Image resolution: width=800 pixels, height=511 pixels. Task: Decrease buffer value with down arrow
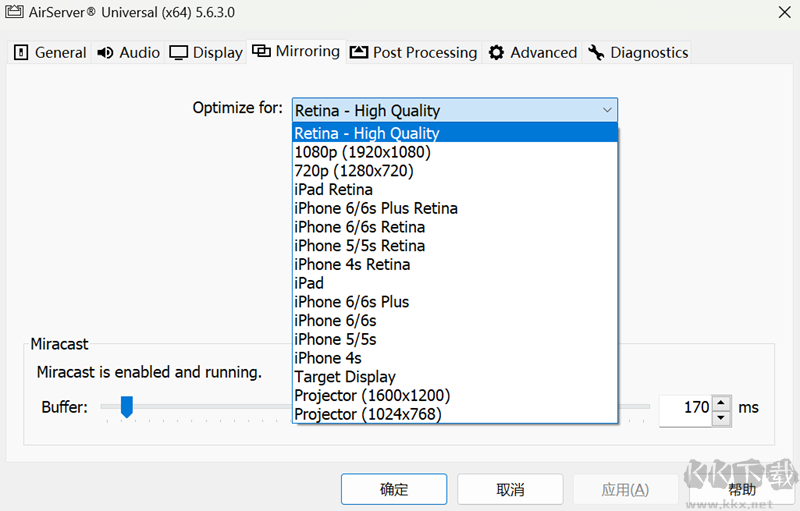722,416
